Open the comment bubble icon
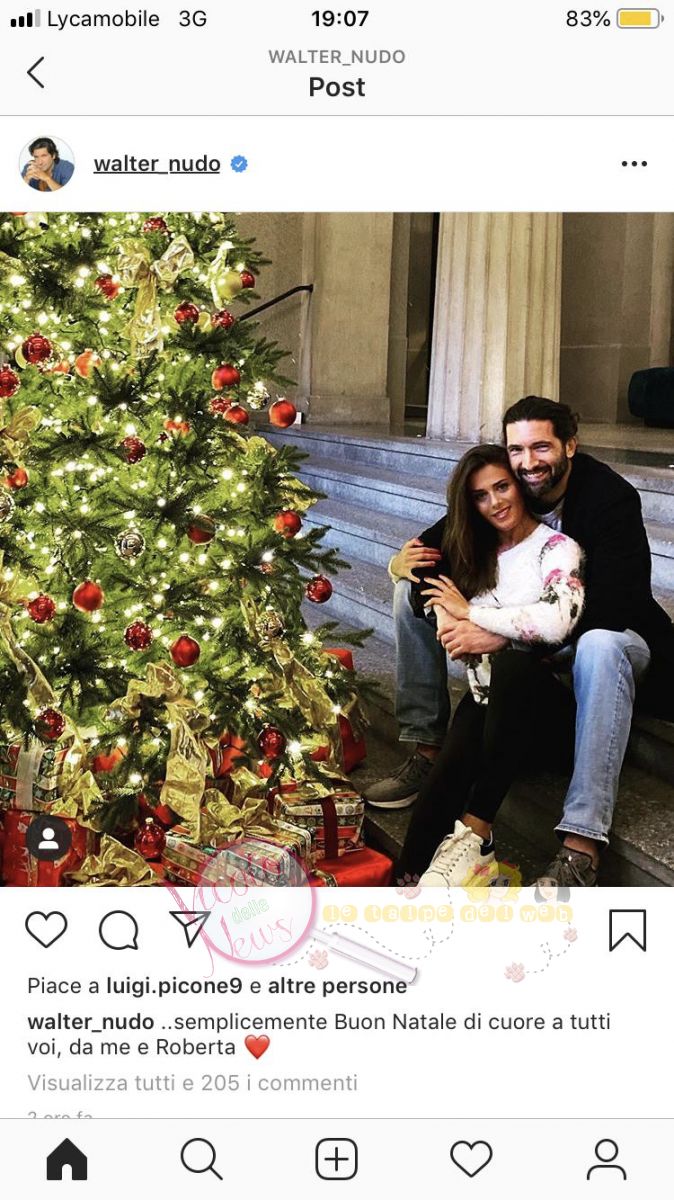Viewport: 674px width, 1200px height. tap(119, 930)
